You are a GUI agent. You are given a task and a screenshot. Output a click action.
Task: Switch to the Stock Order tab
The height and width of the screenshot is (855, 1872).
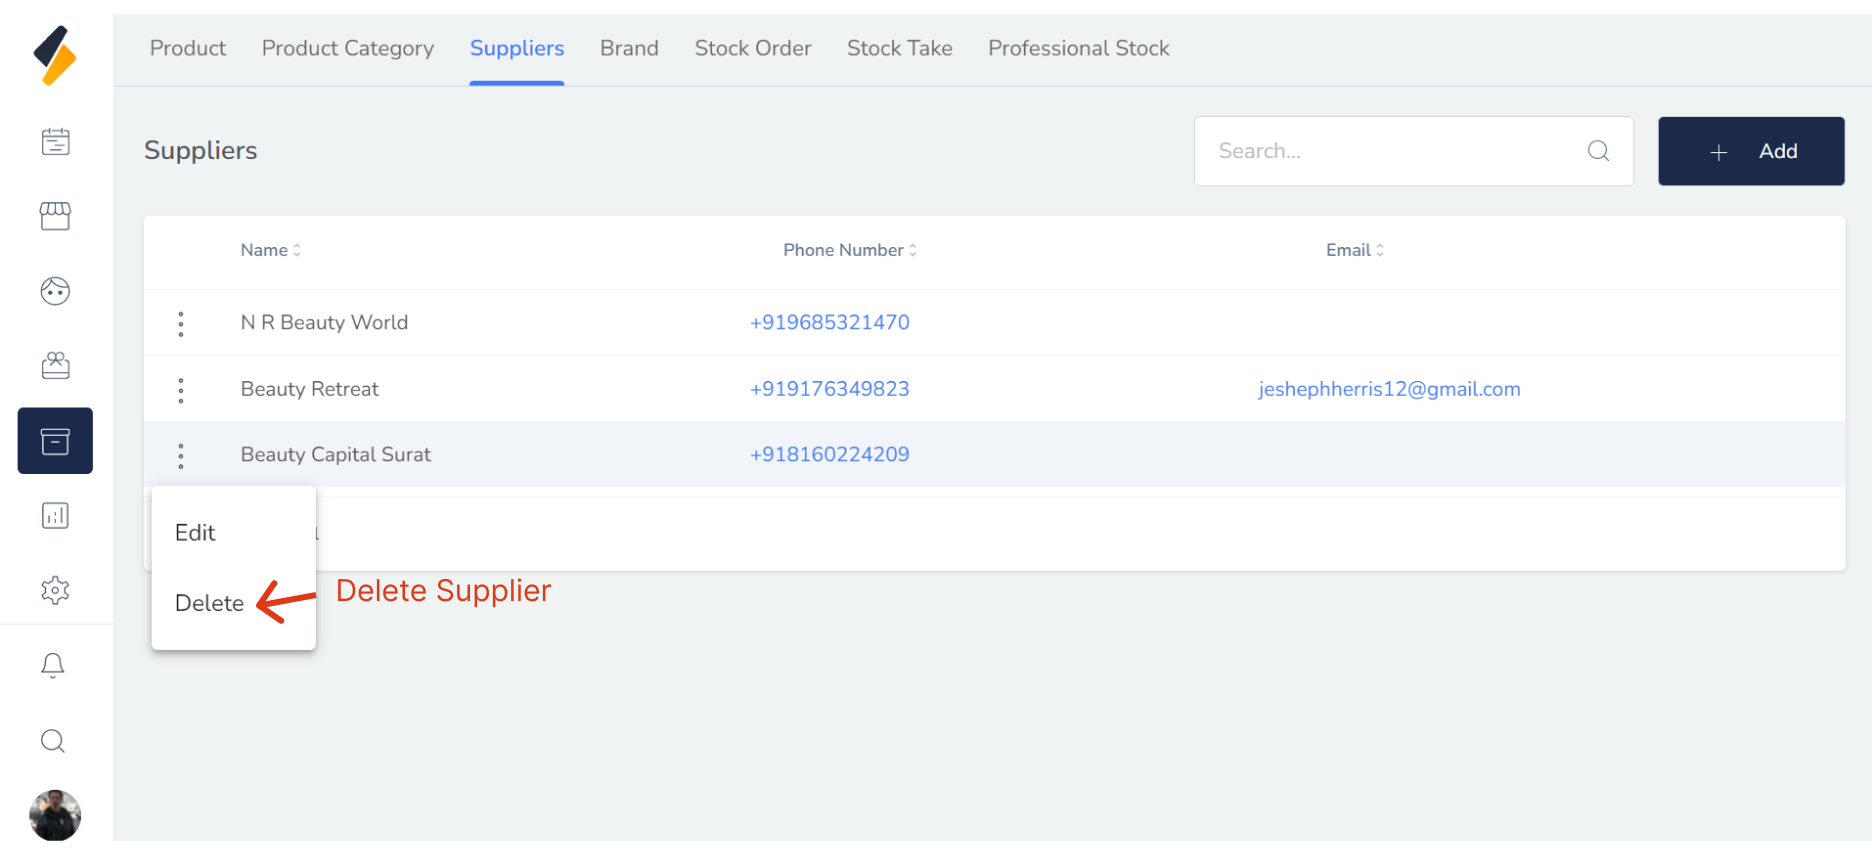tap(752, 48)
